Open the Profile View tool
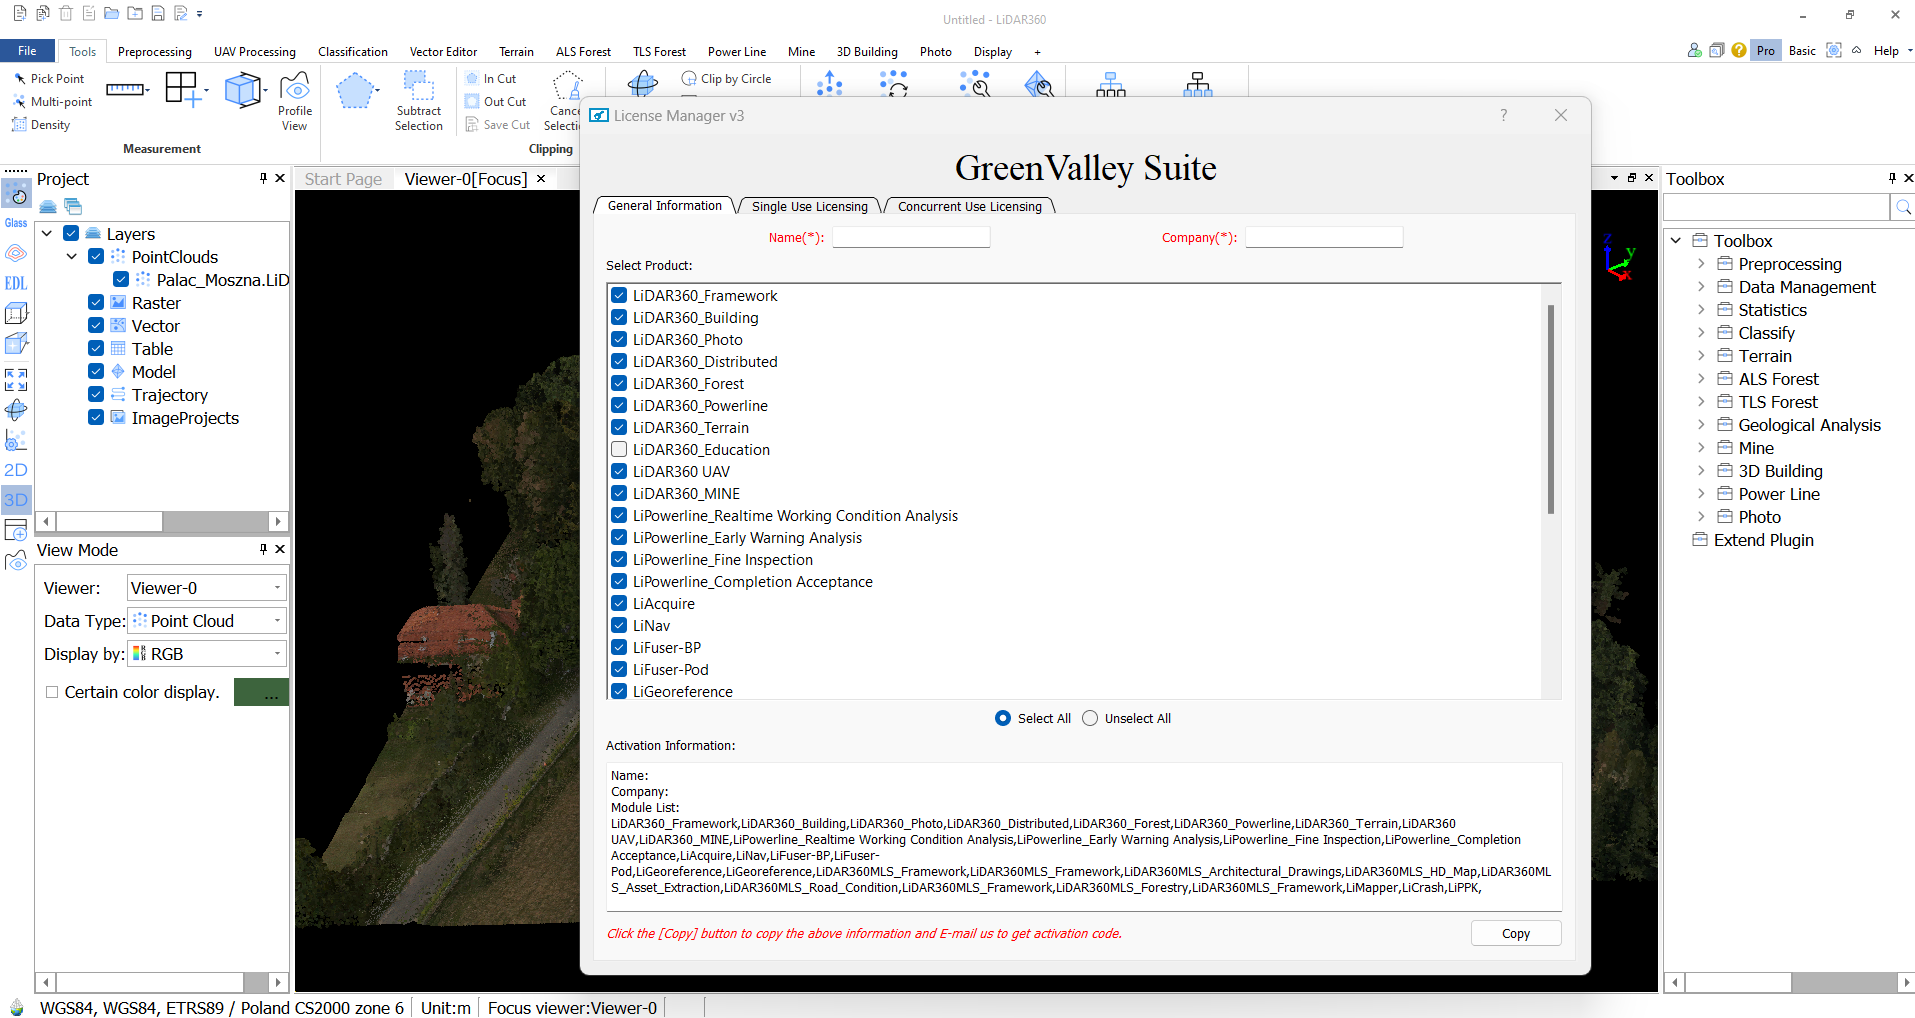 pyautogui.click(x=294, y=101)
